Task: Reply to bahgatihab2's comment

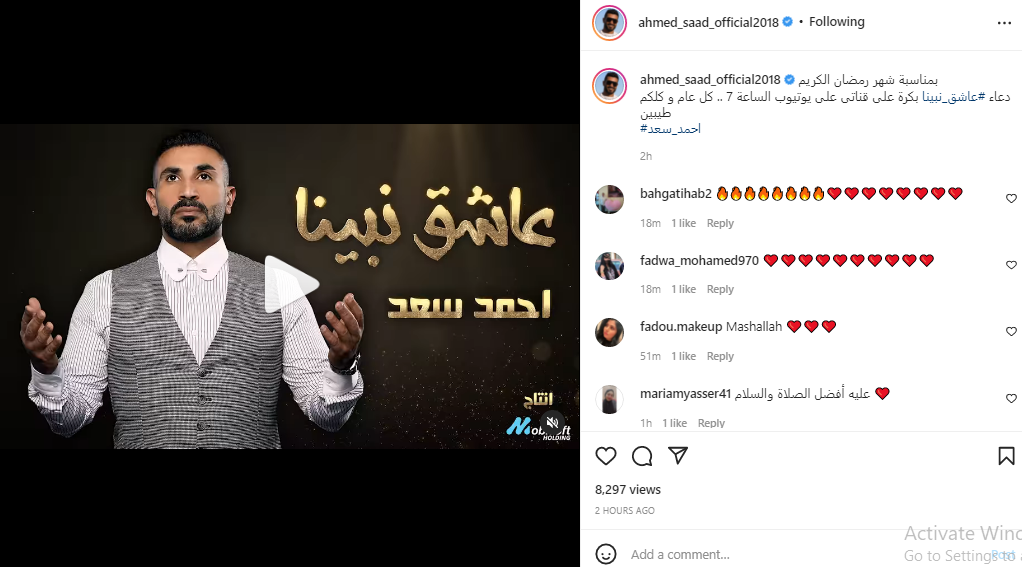Action: tap(720, 223)
